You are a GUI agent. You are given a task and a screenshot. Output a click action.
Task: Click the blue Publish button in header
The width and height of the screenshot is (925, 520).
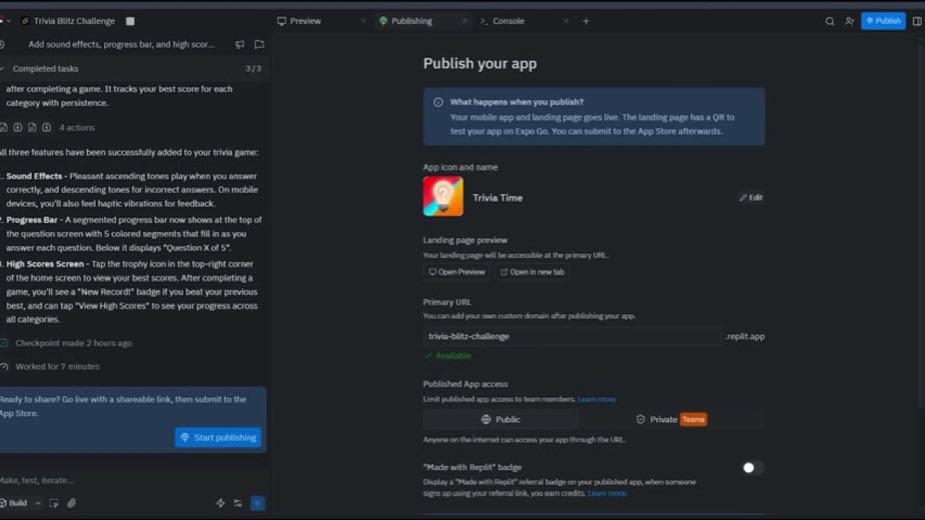(883, 21)
